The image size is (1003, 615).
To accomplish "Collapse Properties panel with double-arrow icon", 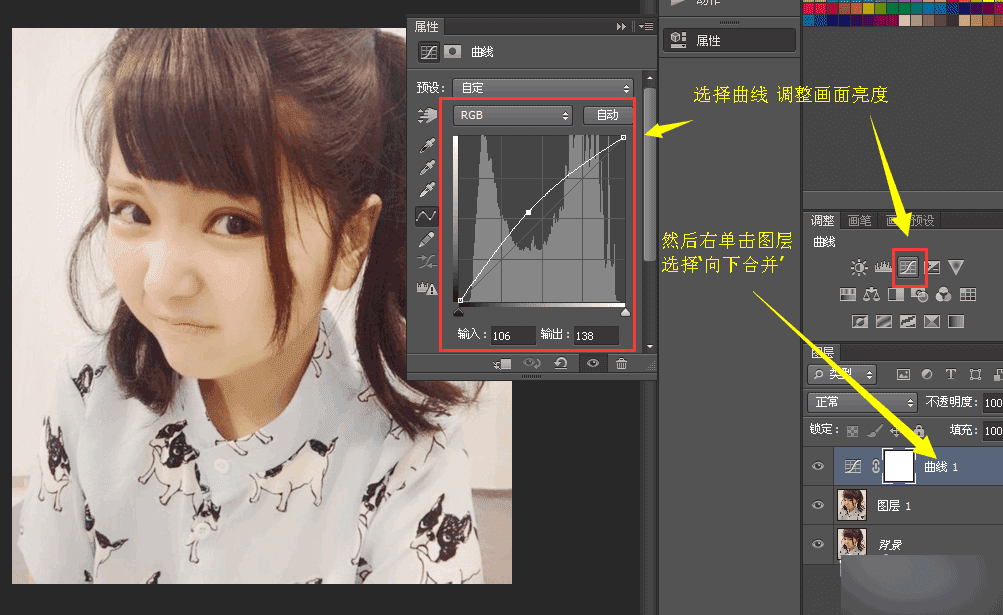I will (621, 26).
